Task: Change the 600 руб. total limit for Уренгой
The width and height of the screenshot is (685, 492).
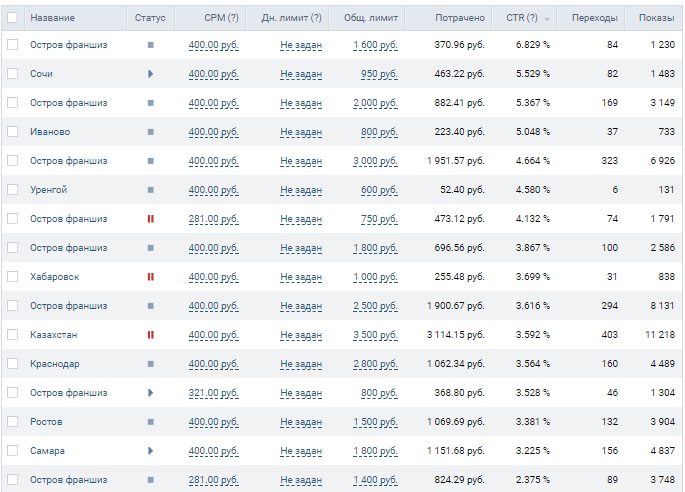Action: pyautogui.click(x=379, y=190)
